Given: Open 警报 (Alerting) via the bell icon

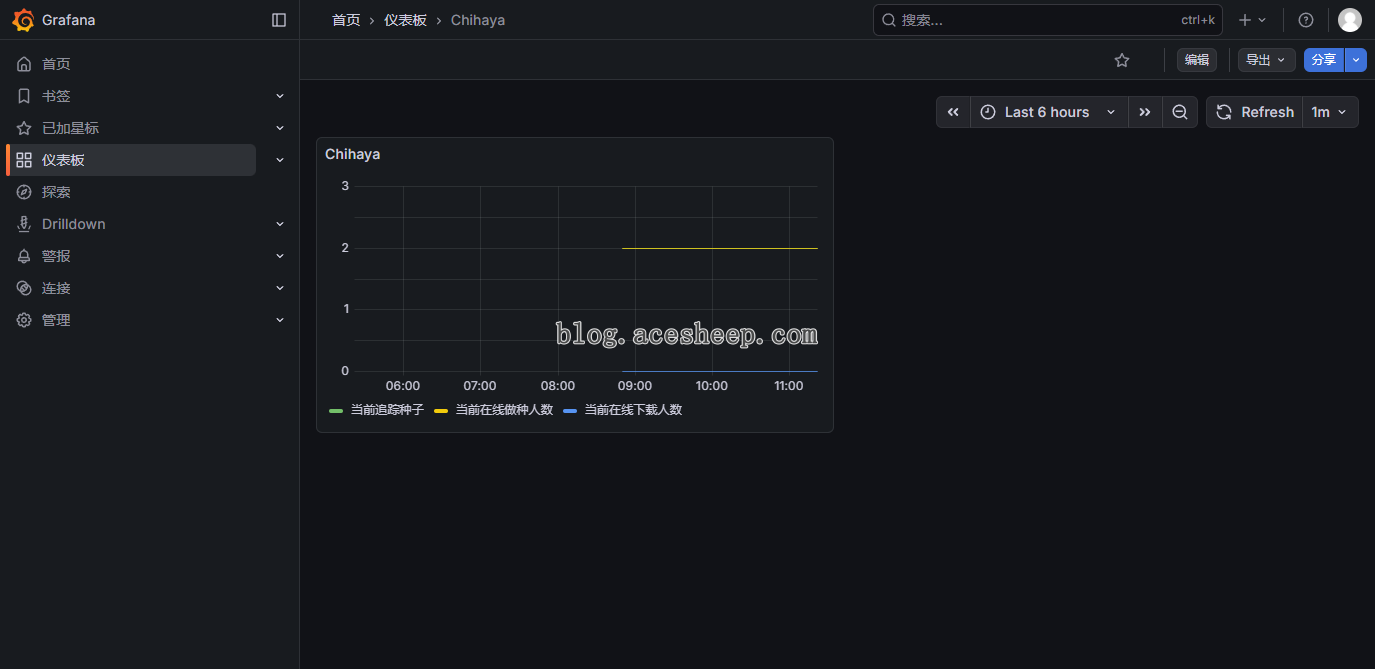Looking at the screenshot, I should (55, 255).
